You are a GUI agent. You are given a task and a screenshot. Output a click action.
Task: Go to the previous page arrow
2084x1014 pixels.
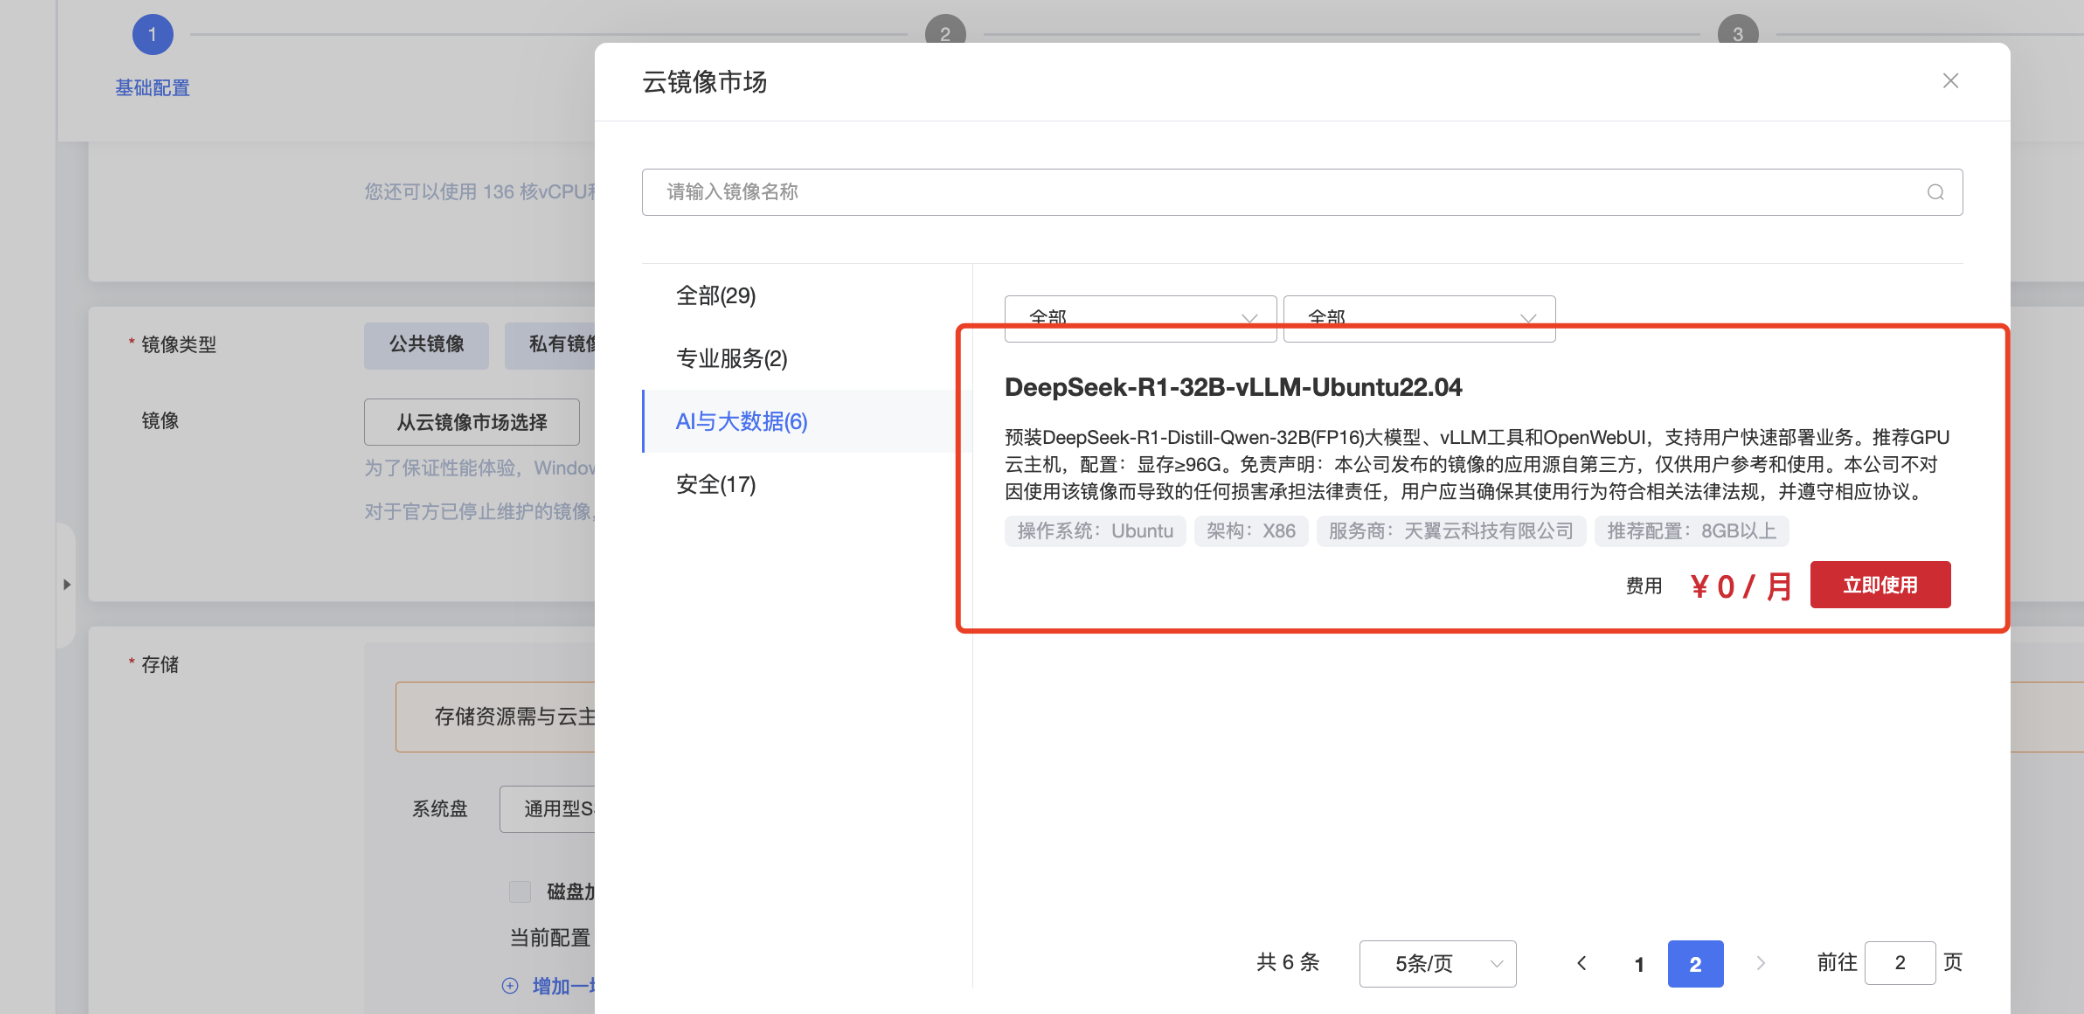click(1581, 964)
